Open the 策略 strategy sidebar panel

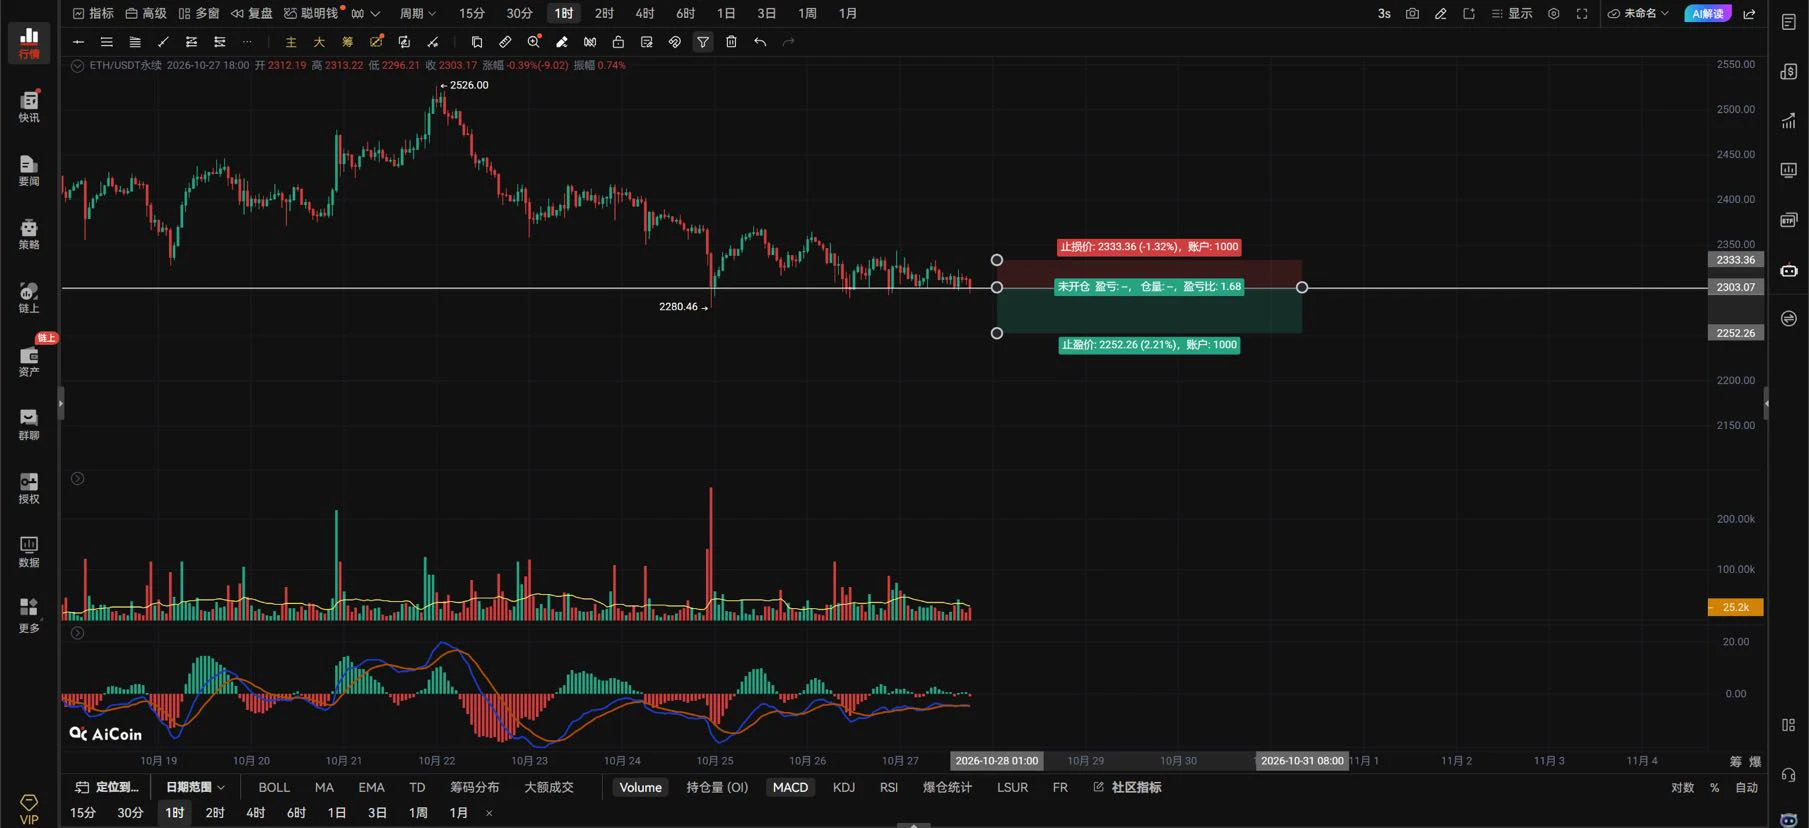[29, 234]
